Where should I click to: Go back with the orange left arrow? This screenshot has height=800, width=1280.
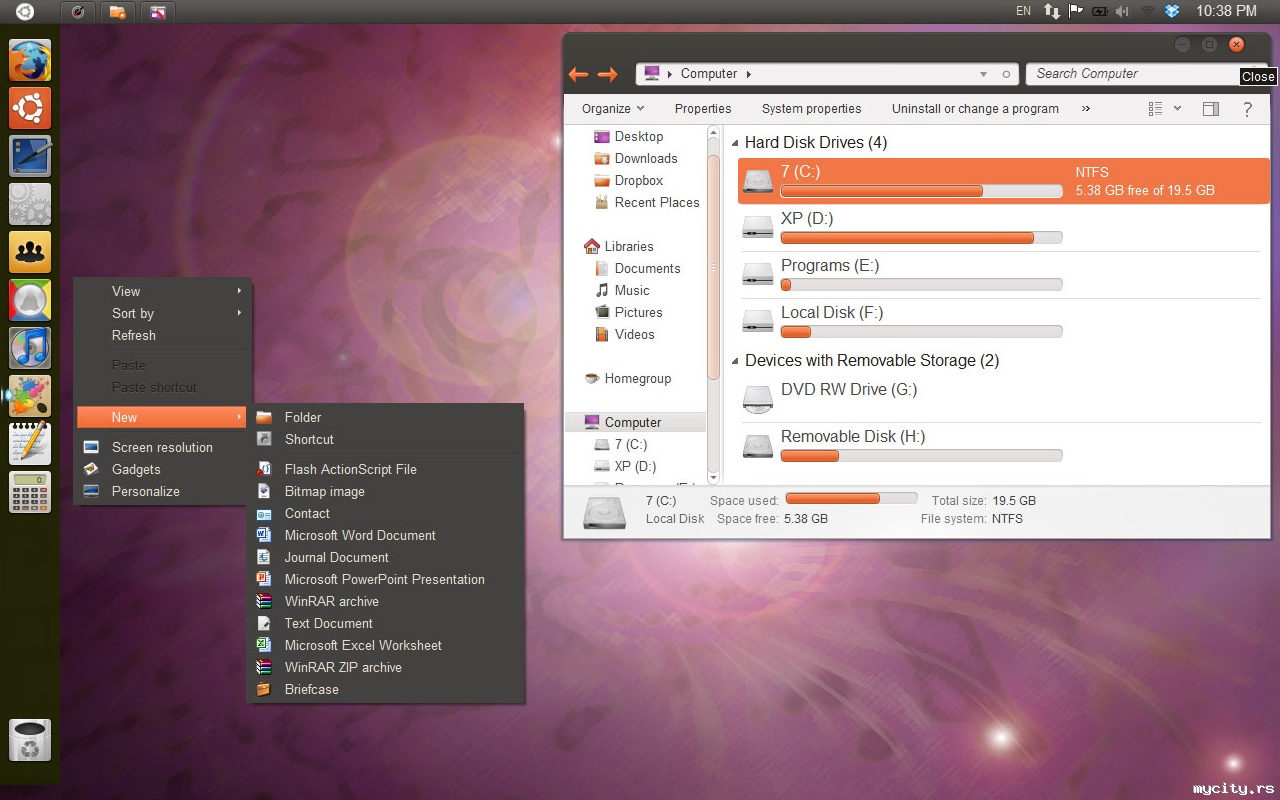578,74
